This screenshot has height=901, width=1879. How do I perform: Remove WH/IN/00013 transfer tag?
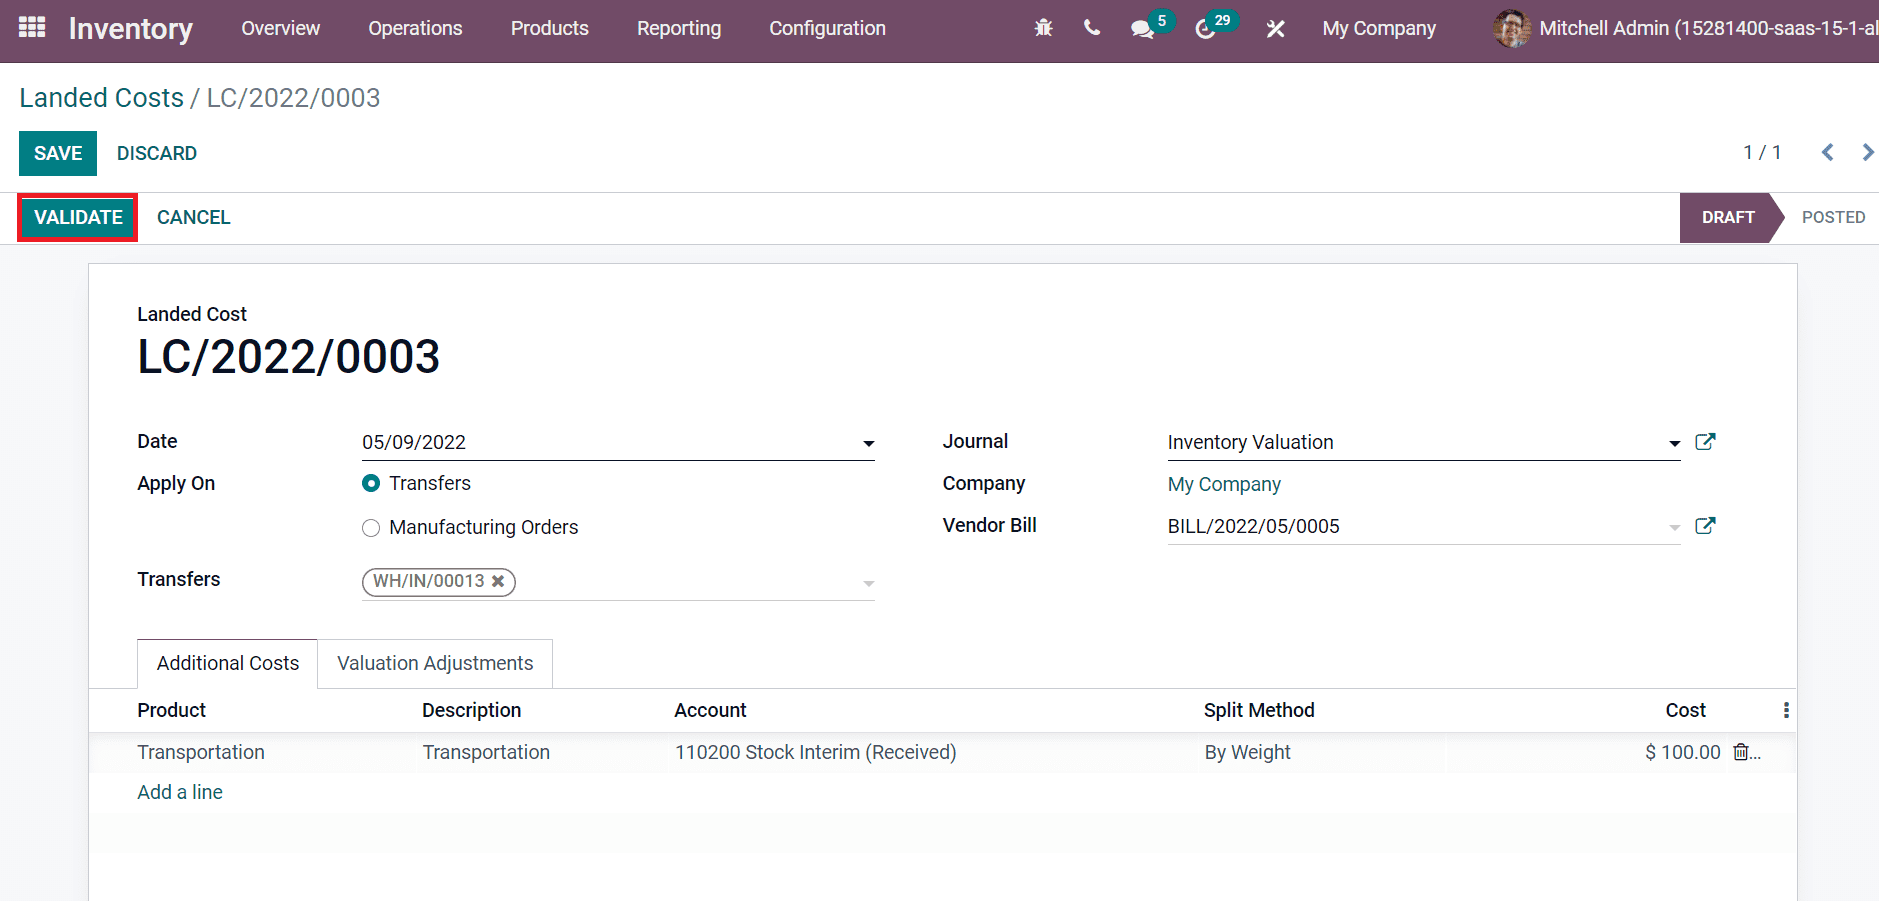point(498,581)
